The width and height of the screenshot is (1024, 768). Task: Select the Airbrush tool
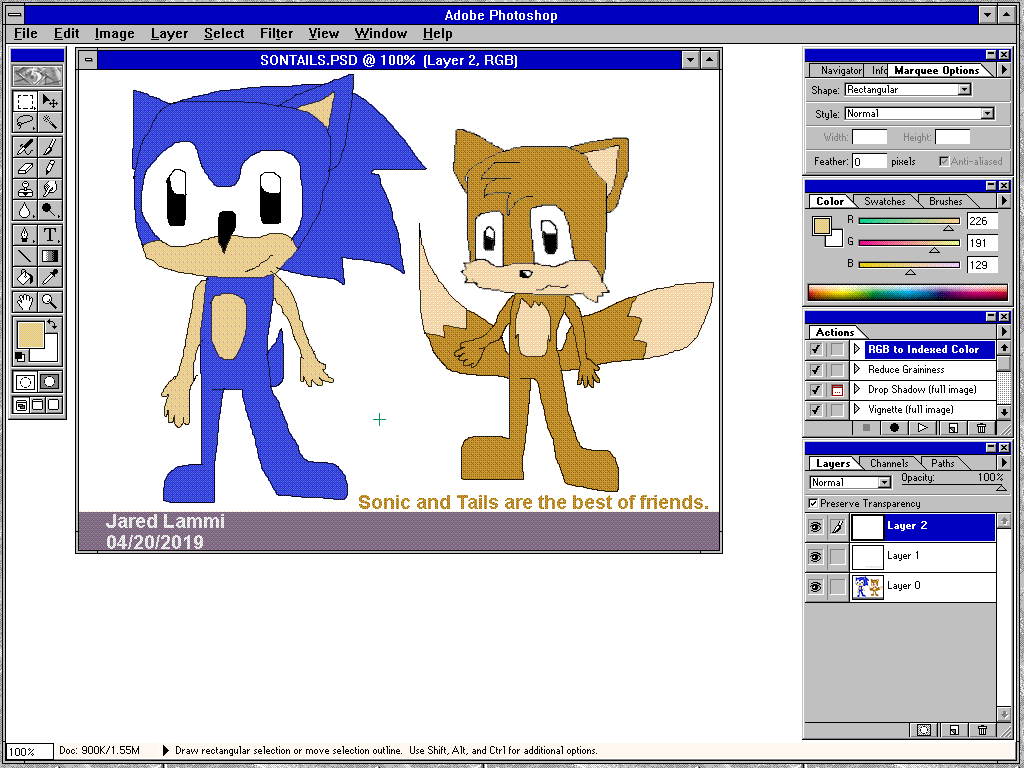coord(25,147)
